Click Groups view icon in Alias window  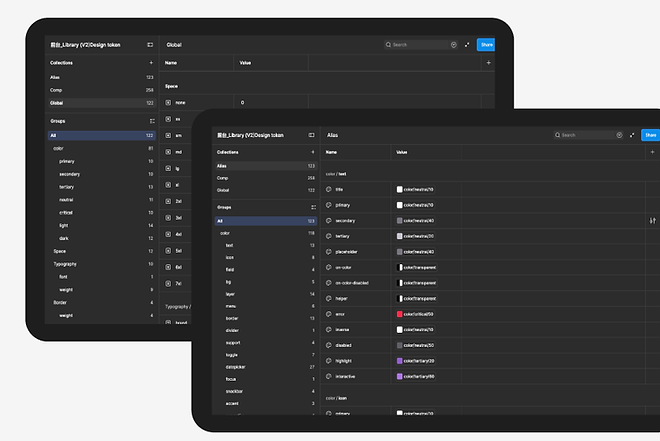(x=314, y=207)
